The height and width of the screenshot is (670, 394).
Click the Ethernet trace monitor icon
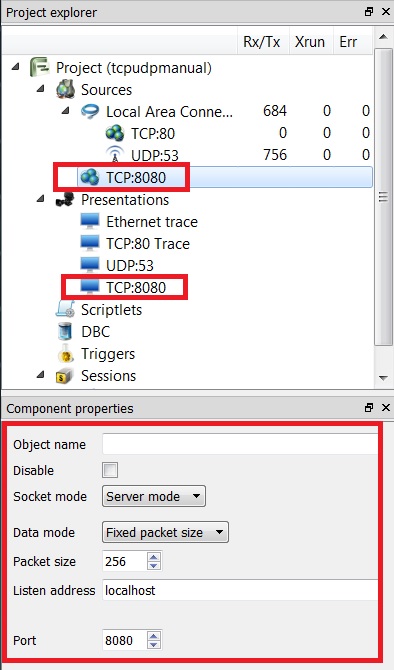[x=90, y=221]
